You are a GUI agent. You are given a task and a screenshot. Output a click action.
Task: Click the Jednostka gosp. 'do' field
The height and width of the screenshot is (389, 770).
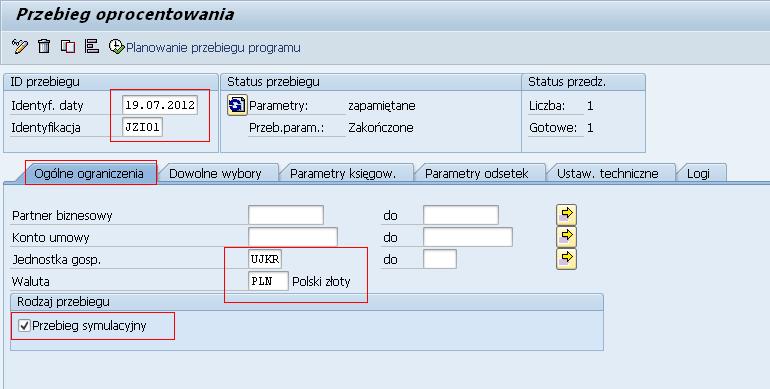click(x=440, y=259)
